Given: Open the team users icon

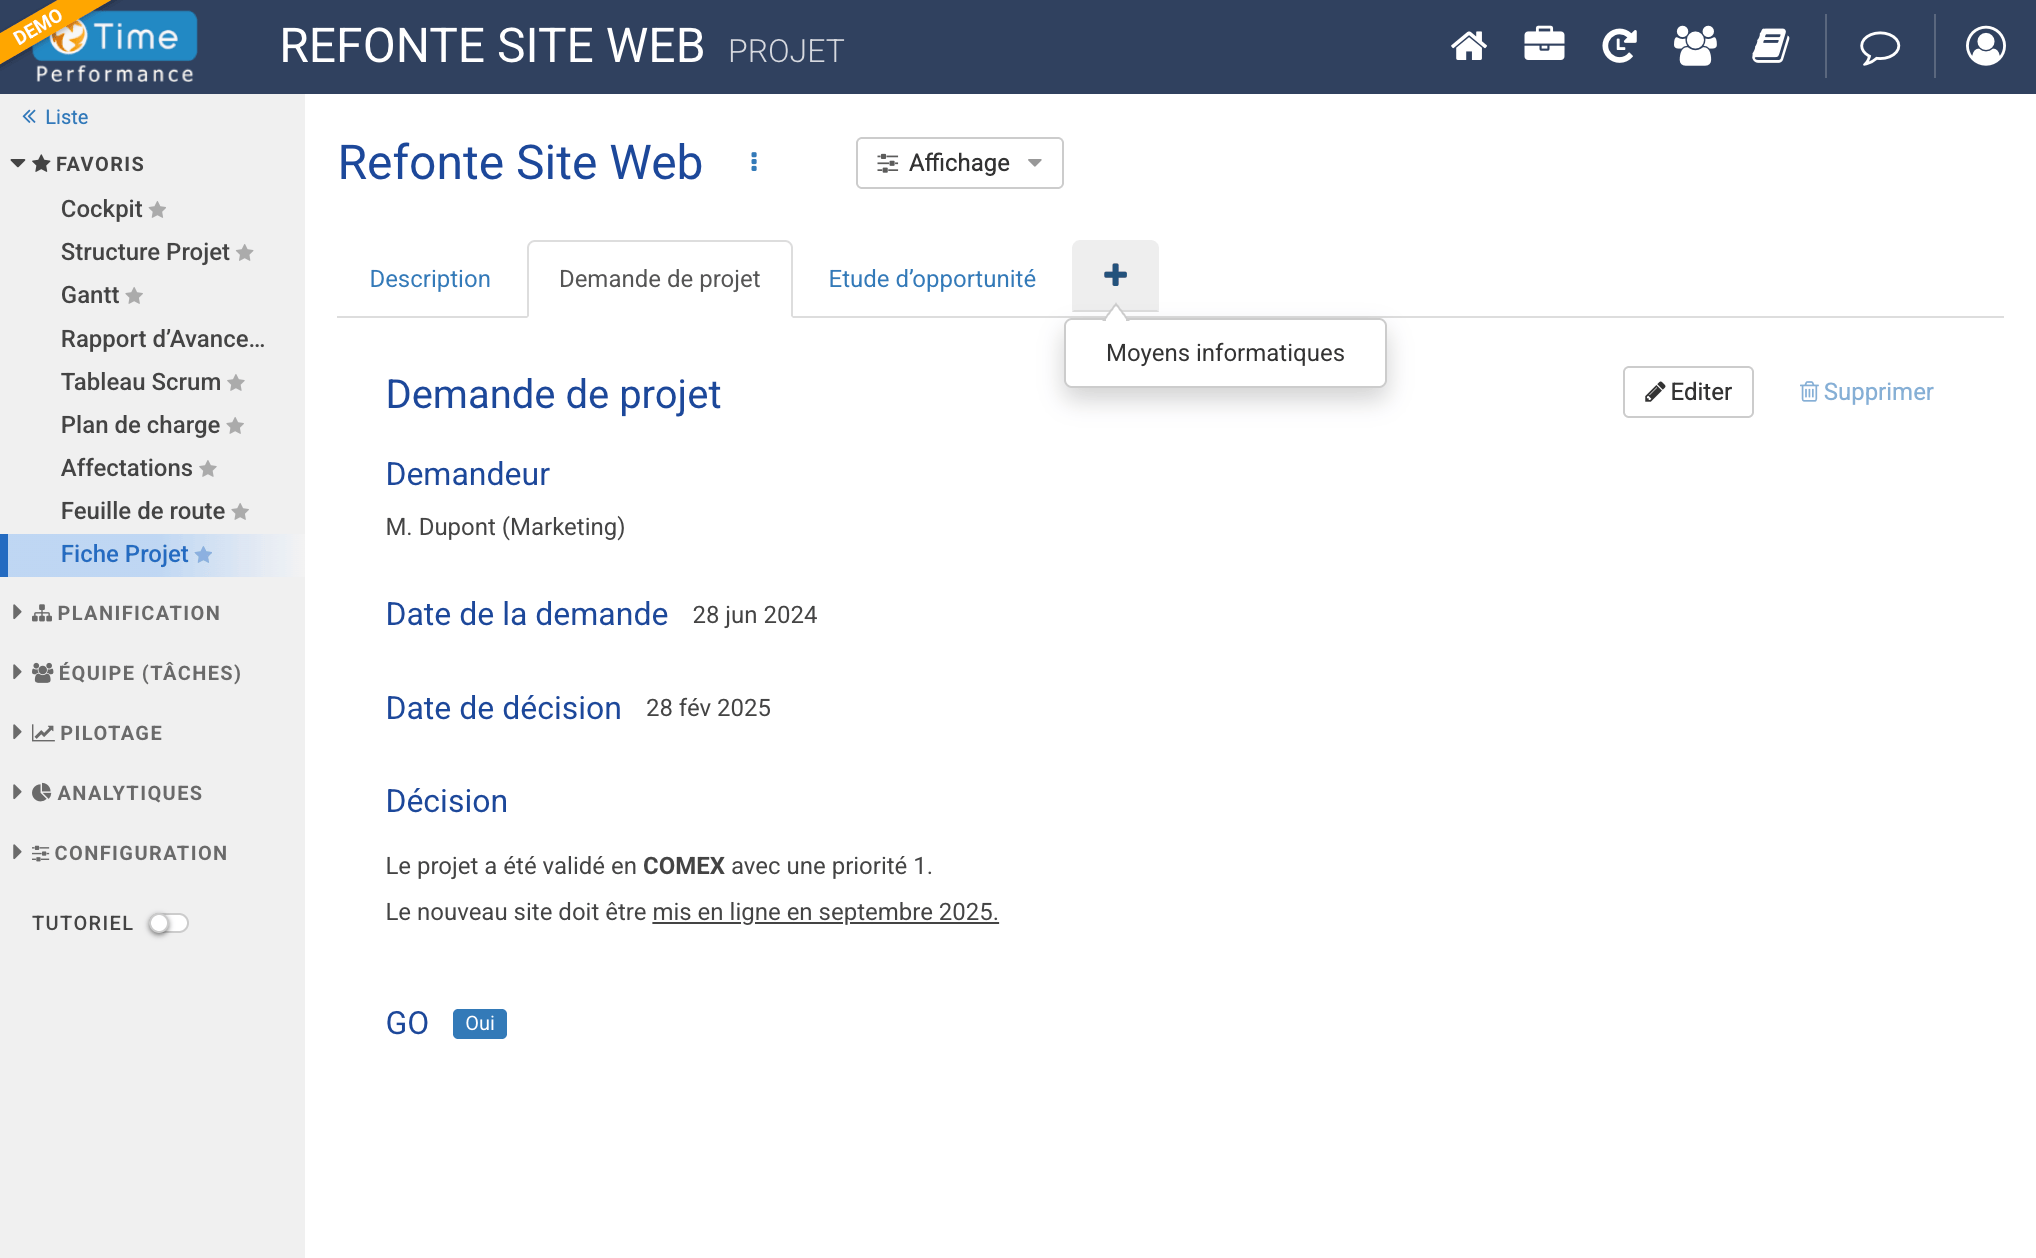Looking at the screenshot, I should 1695,46.
